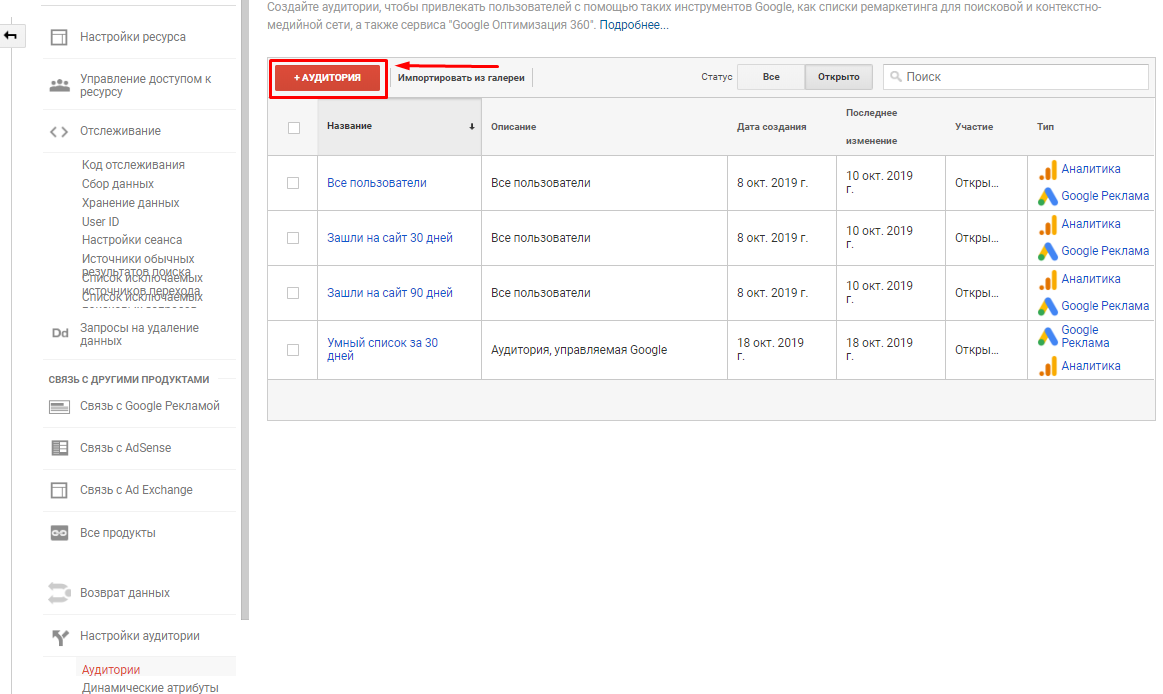Open Связь с AdSense icon

click(x=59, y=449)
